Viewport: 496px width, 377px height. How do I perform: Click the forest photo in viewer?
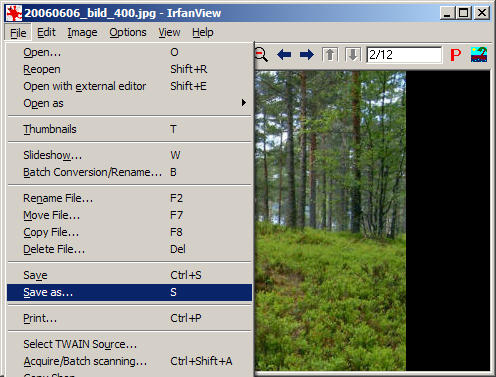click(330, 221)
